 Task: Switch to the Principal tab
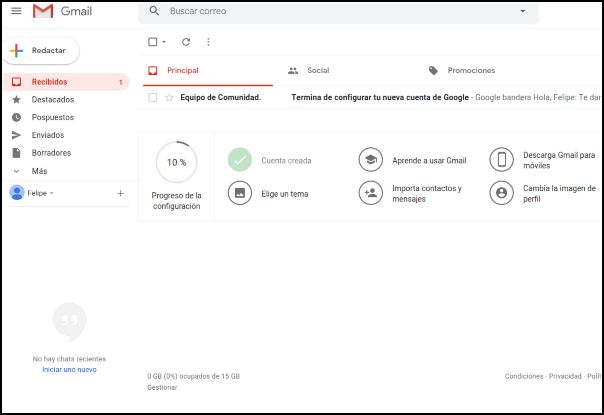click(208, 71)
